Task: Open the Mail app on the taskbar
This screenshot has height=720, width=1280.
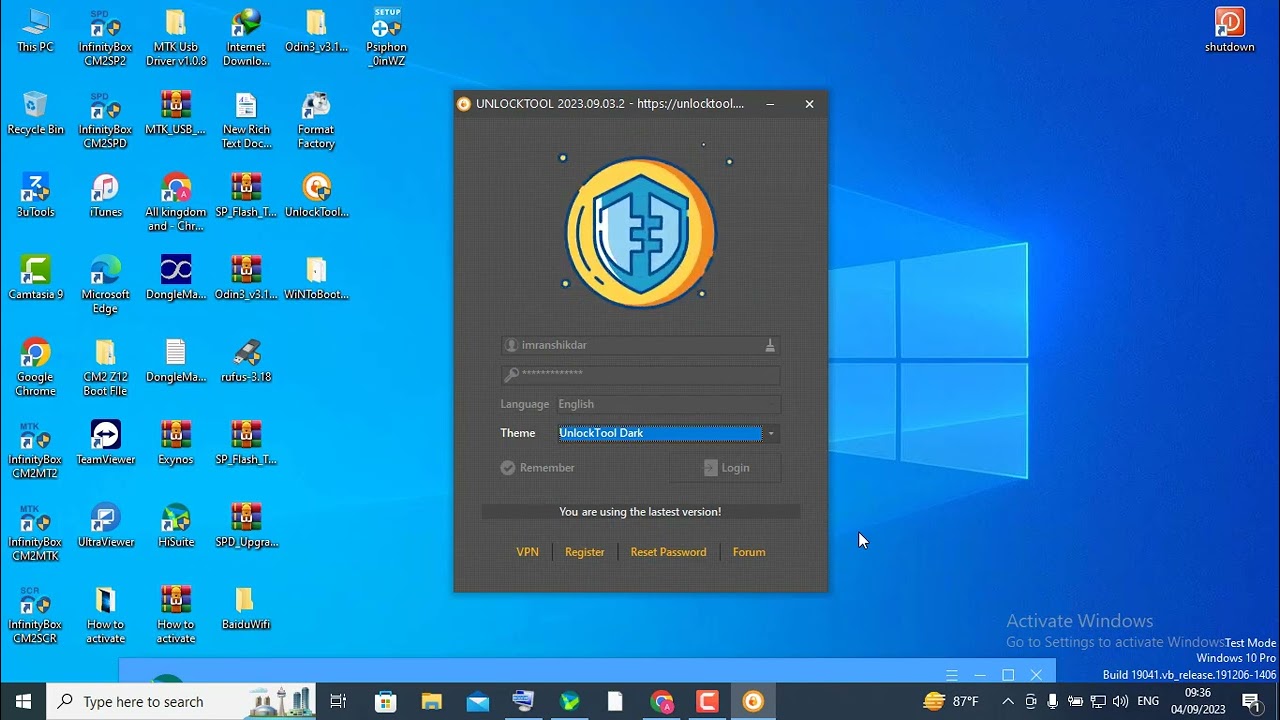Action: coord(478,702)
